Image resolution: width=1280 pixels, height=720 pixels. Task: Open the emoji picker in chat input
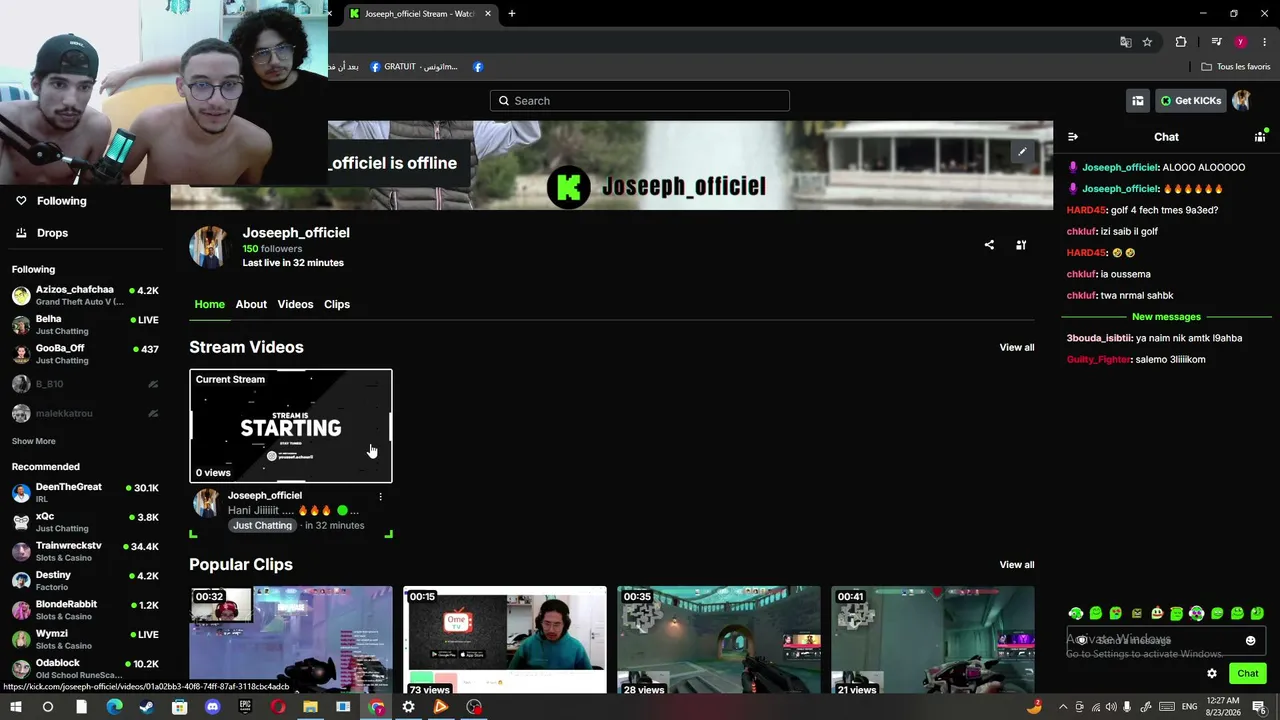pyautogui.click(x=1250, y=641)
